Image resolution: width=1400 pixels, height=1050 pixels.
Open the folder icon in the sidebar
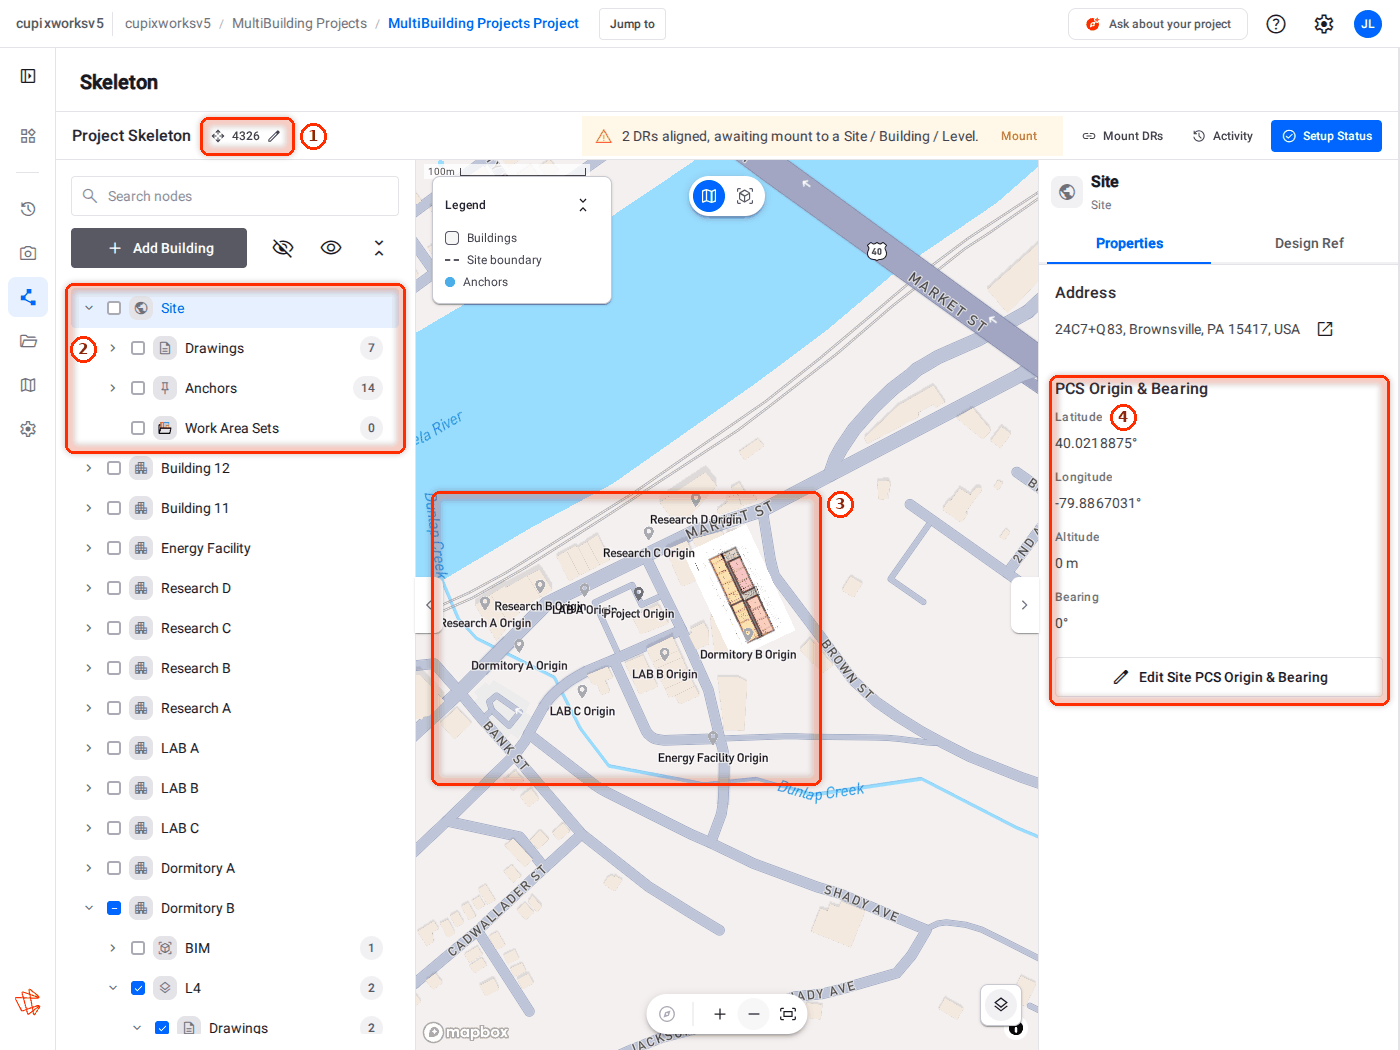(x=28, y=341)
